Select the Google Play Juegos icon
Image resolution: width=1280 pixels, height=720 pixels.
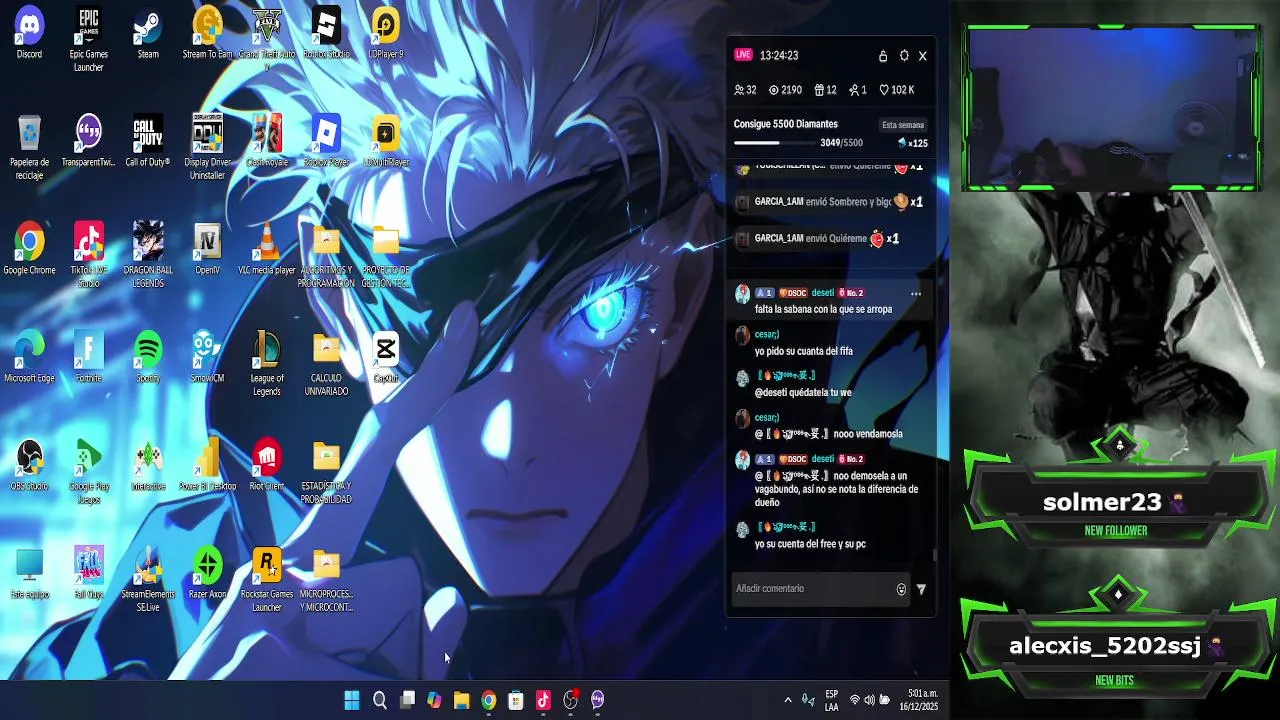point(88,472)
